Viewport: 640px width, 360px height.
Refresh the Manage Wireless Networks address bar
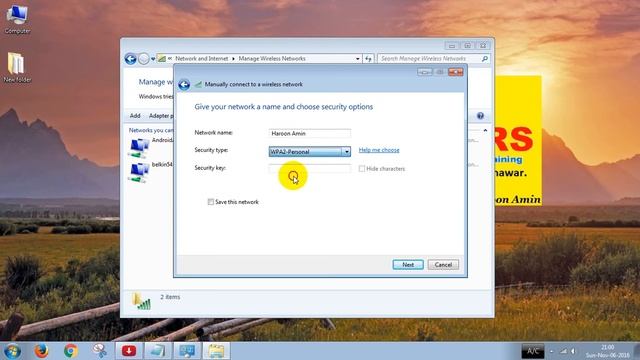(x=368, y=59)
